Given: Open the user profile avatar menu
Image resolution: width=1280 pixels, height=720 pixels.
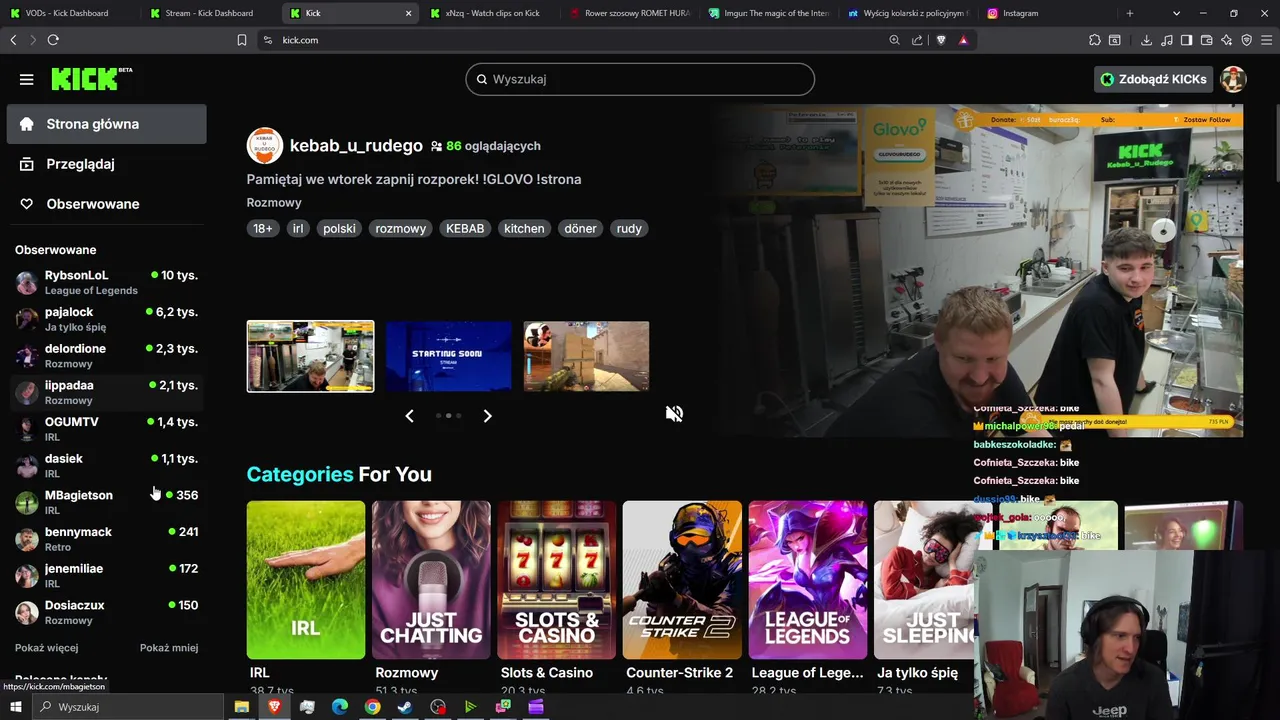Looking at the screenshot, I should tap(1233, 79).
